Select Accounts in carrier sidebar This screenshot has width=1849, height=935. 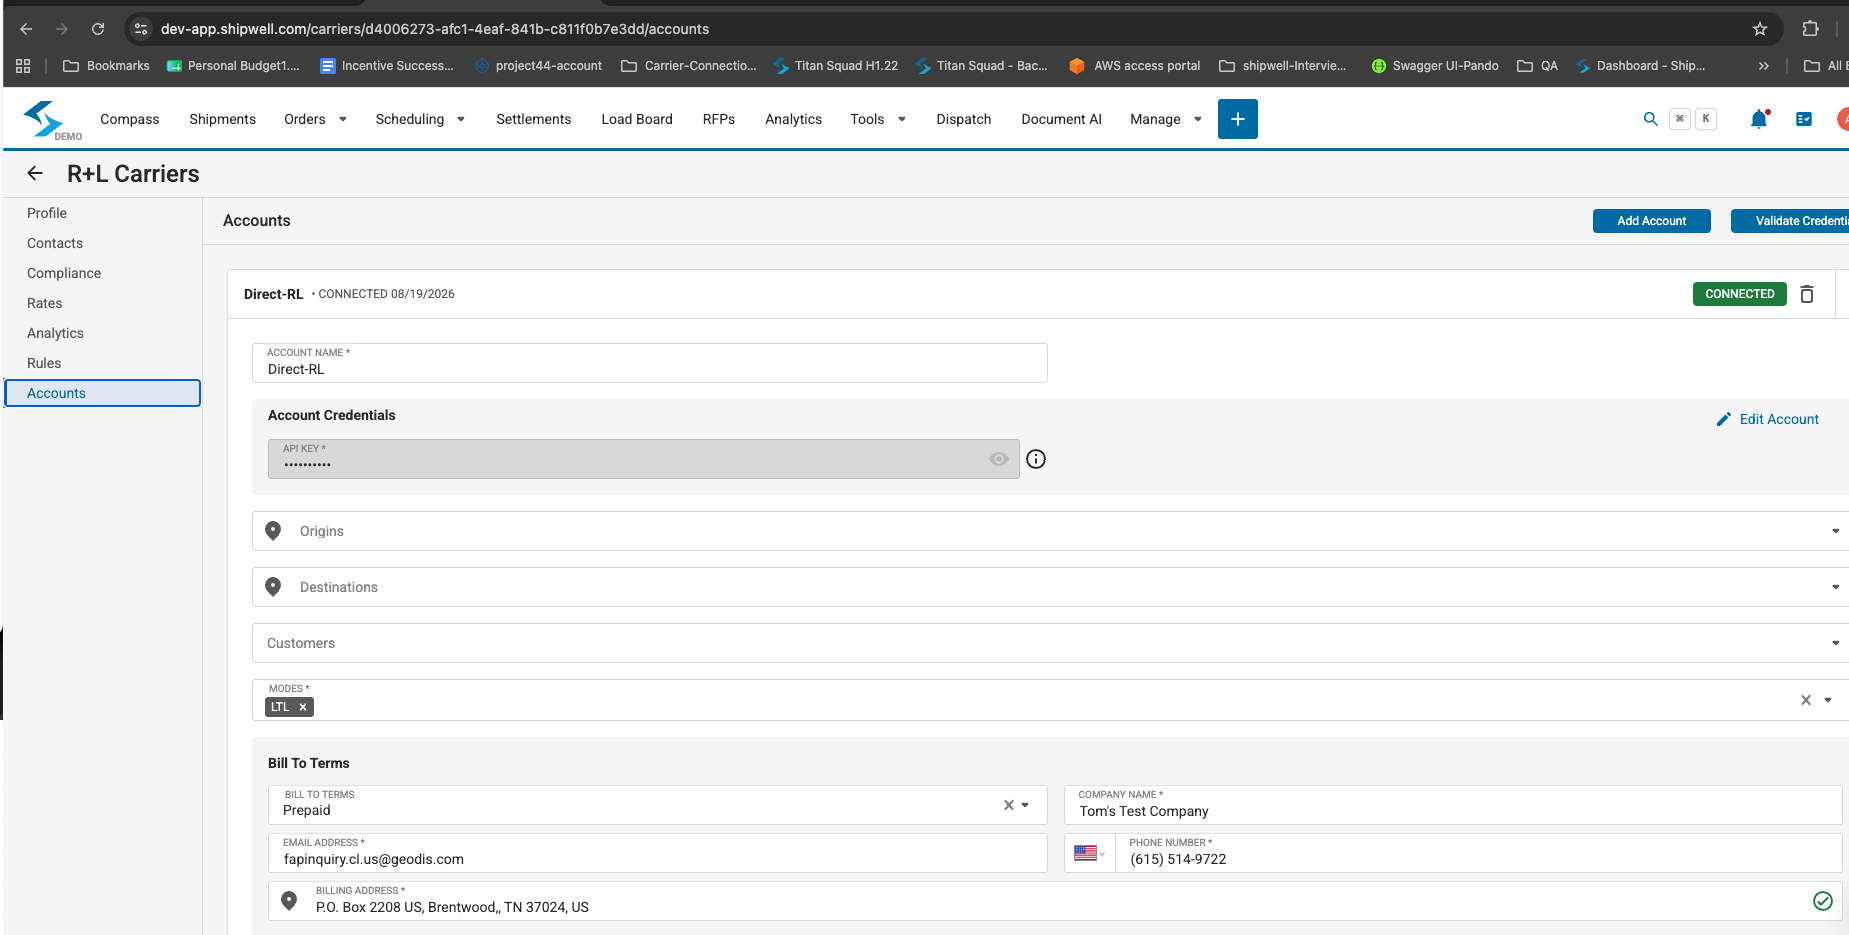coord(102,393)
